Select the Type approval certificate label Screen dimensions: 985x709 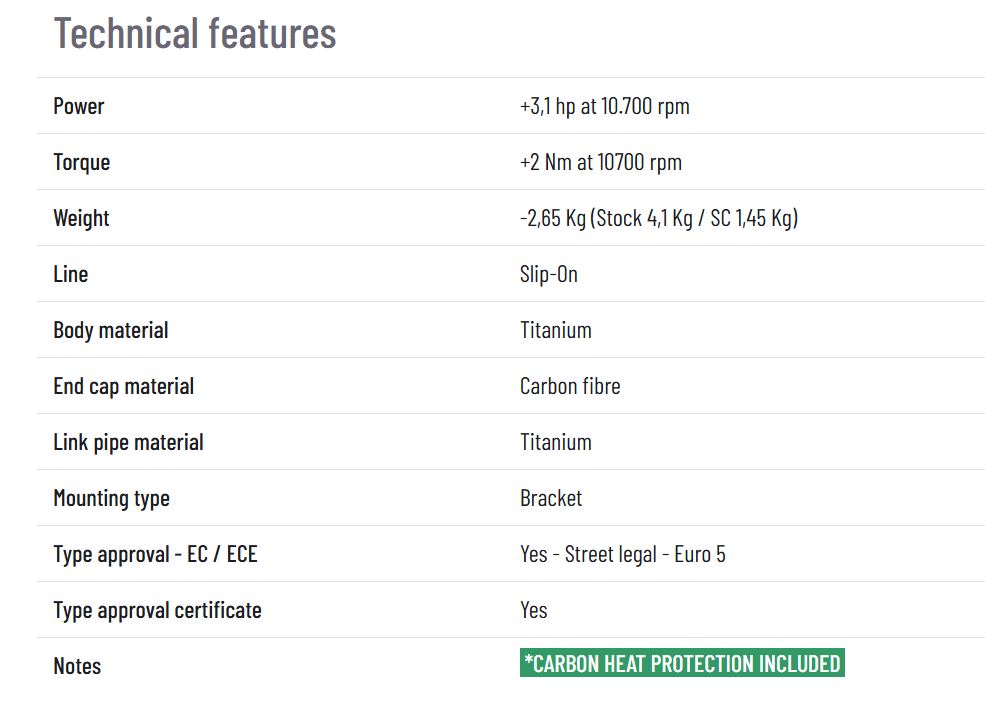pos(157,610)
